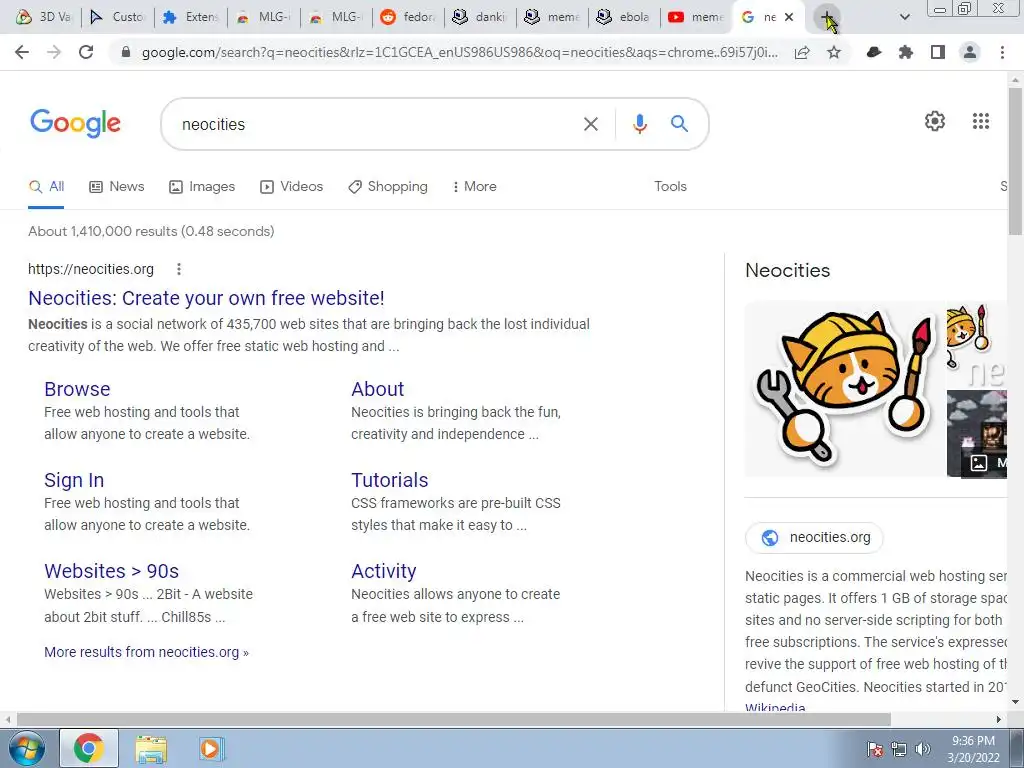The height and width of the screenshot is (768, 1024).
Task: Open 'Neocities: Create your own free website!' result
Action: (206, 298)
